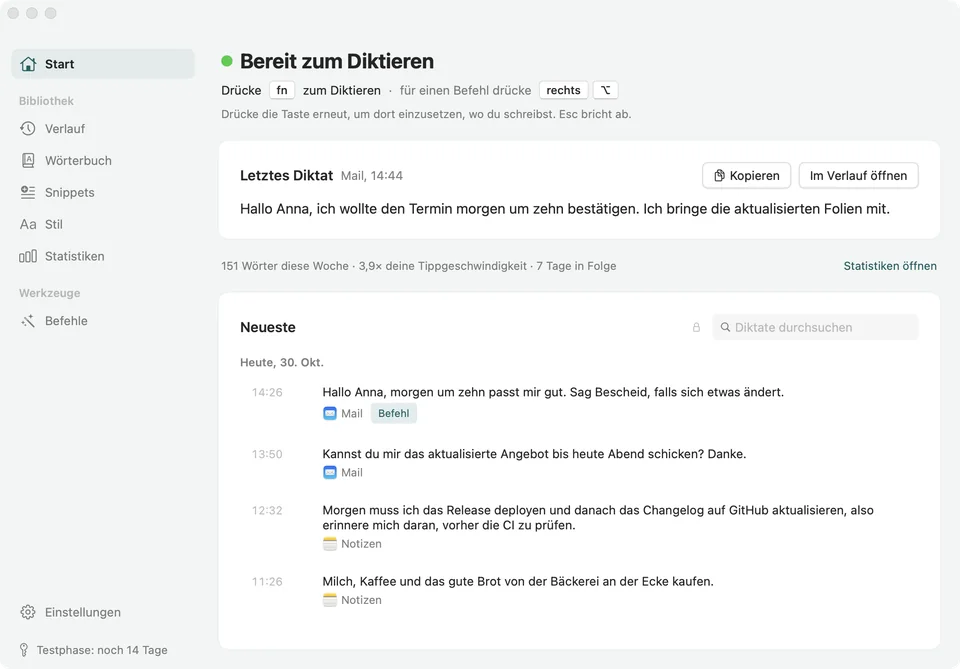Viewport: 960px width, 669px height.
Task: Click the Snippets list icon
Action: tap(28, 192)
